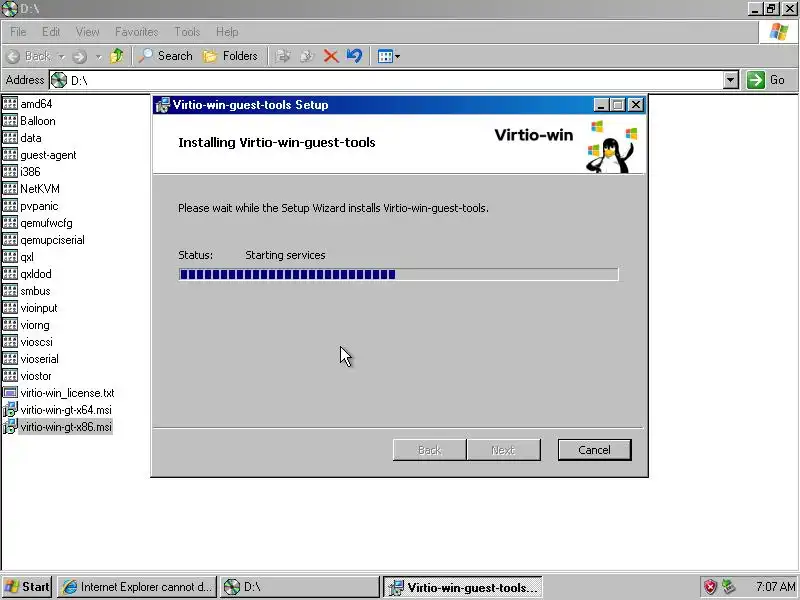Image resolution: width=800 pixels, height=600 pixels.
Task: Expand the Address bar dropdown
Action: [x=731, y=80]
